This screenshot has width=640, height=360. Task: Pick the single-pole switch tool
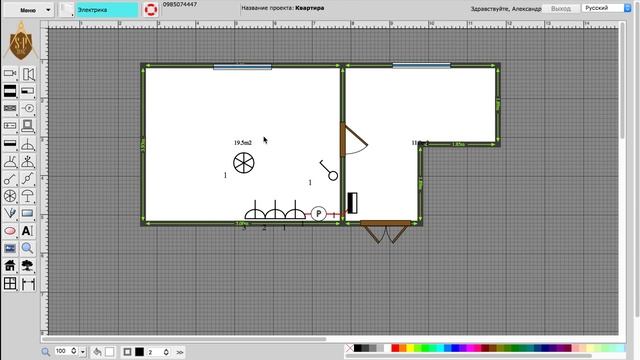(x=10, y=179)
